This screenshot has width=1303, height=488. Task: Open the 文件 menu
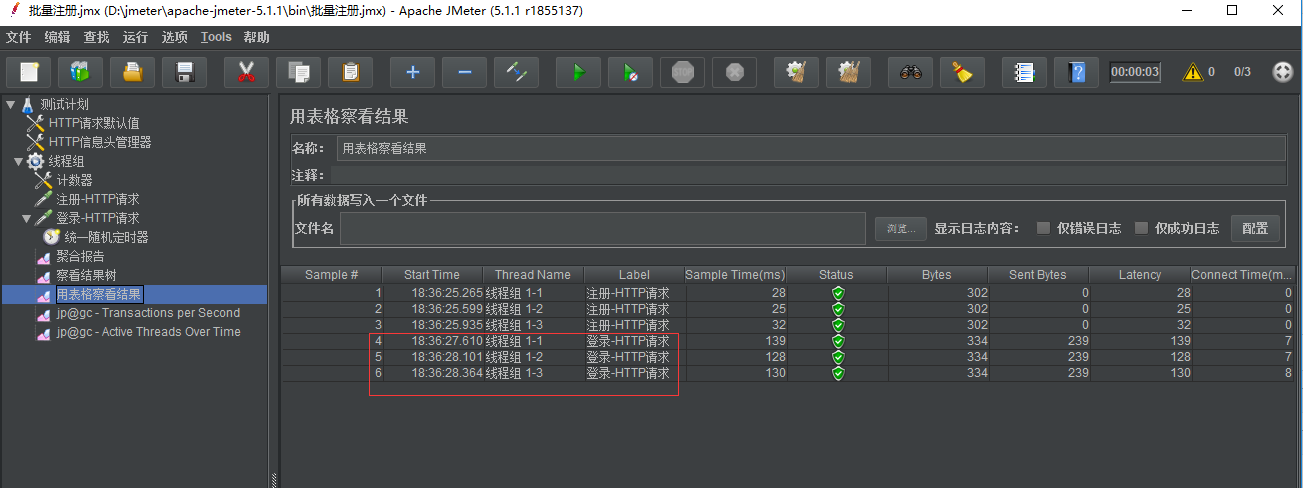tap(19, 37)
